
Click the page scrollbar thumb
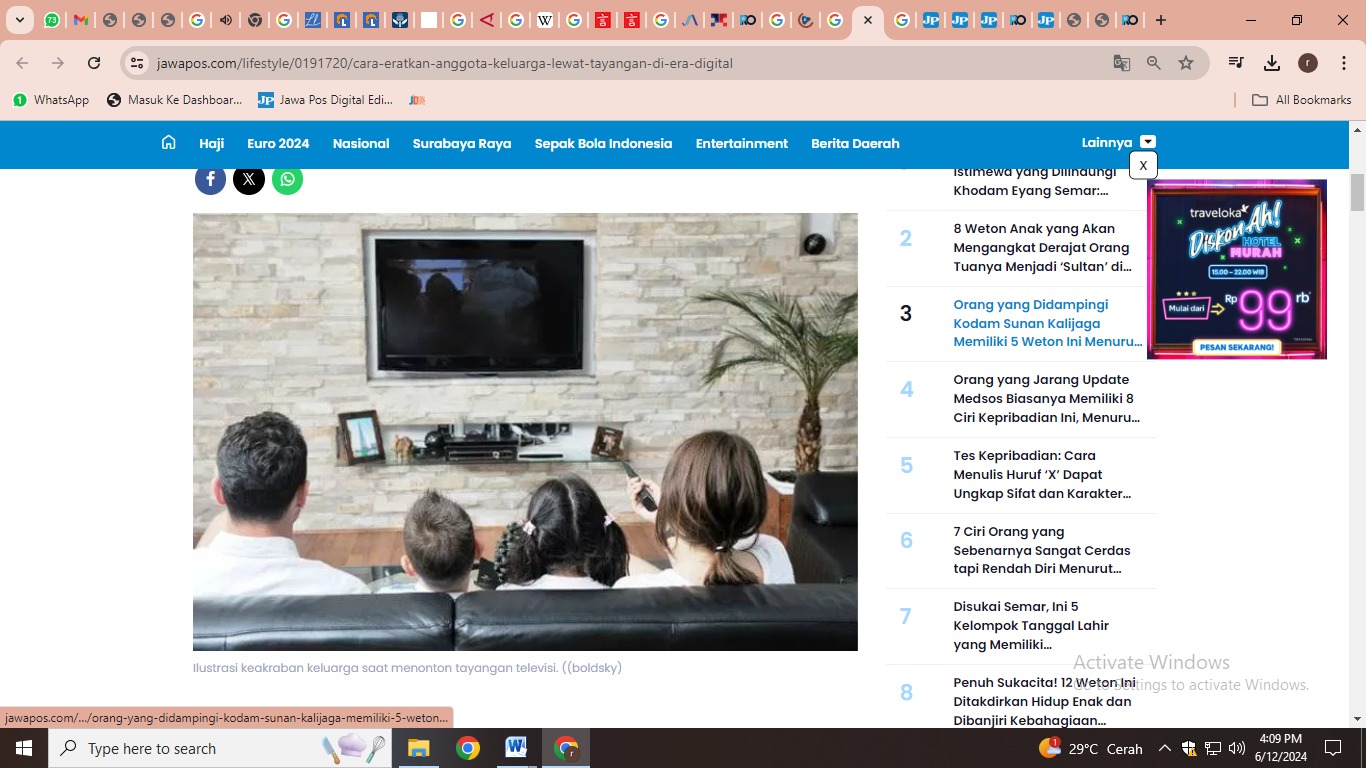(1357, 192)
